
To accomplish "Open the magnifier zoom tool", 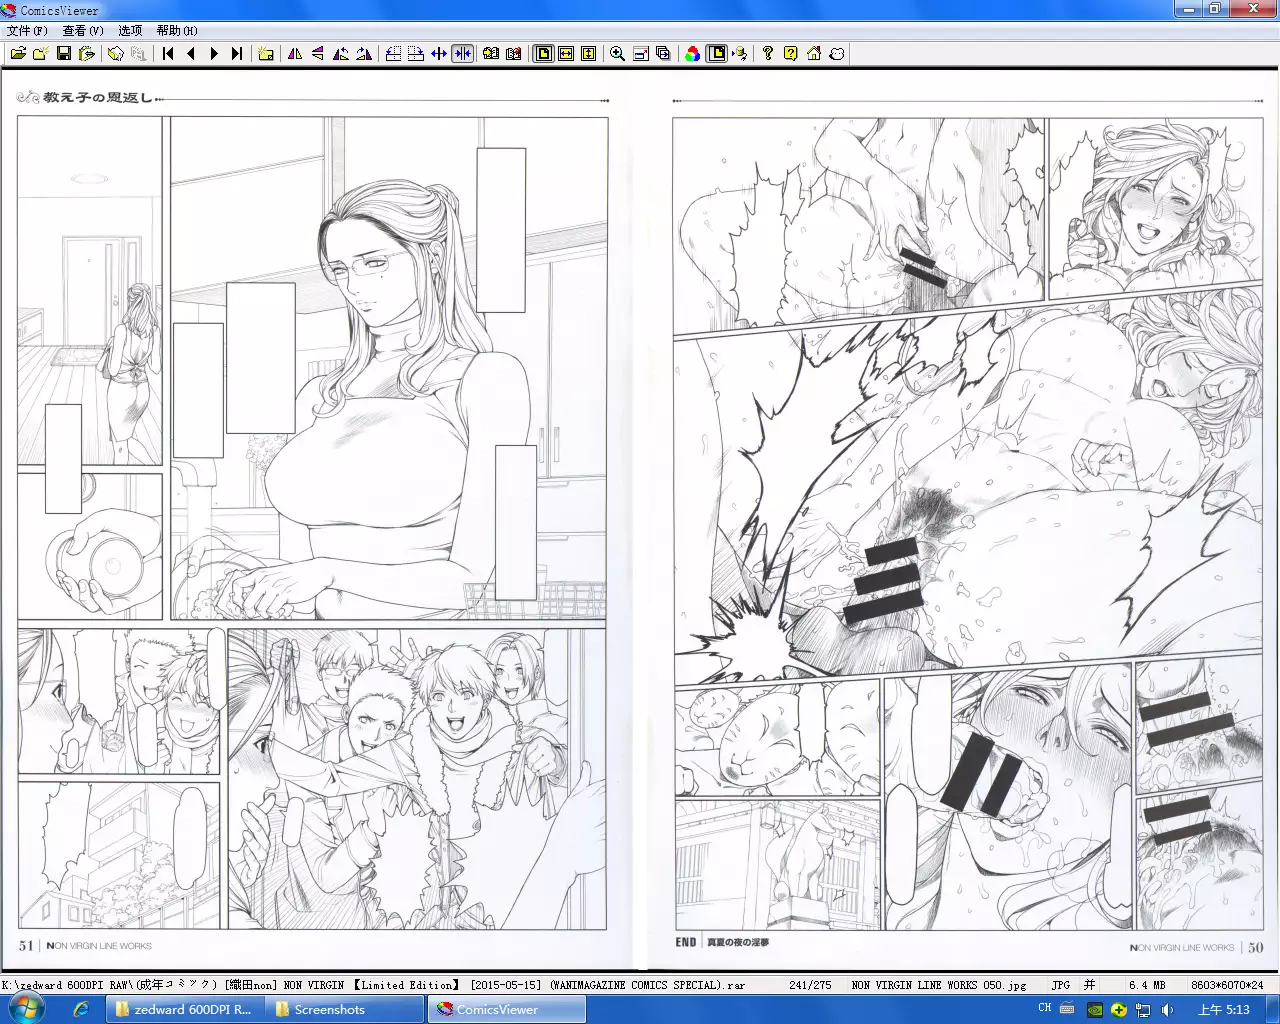I will pyautogui.click(x=618, y=54).
